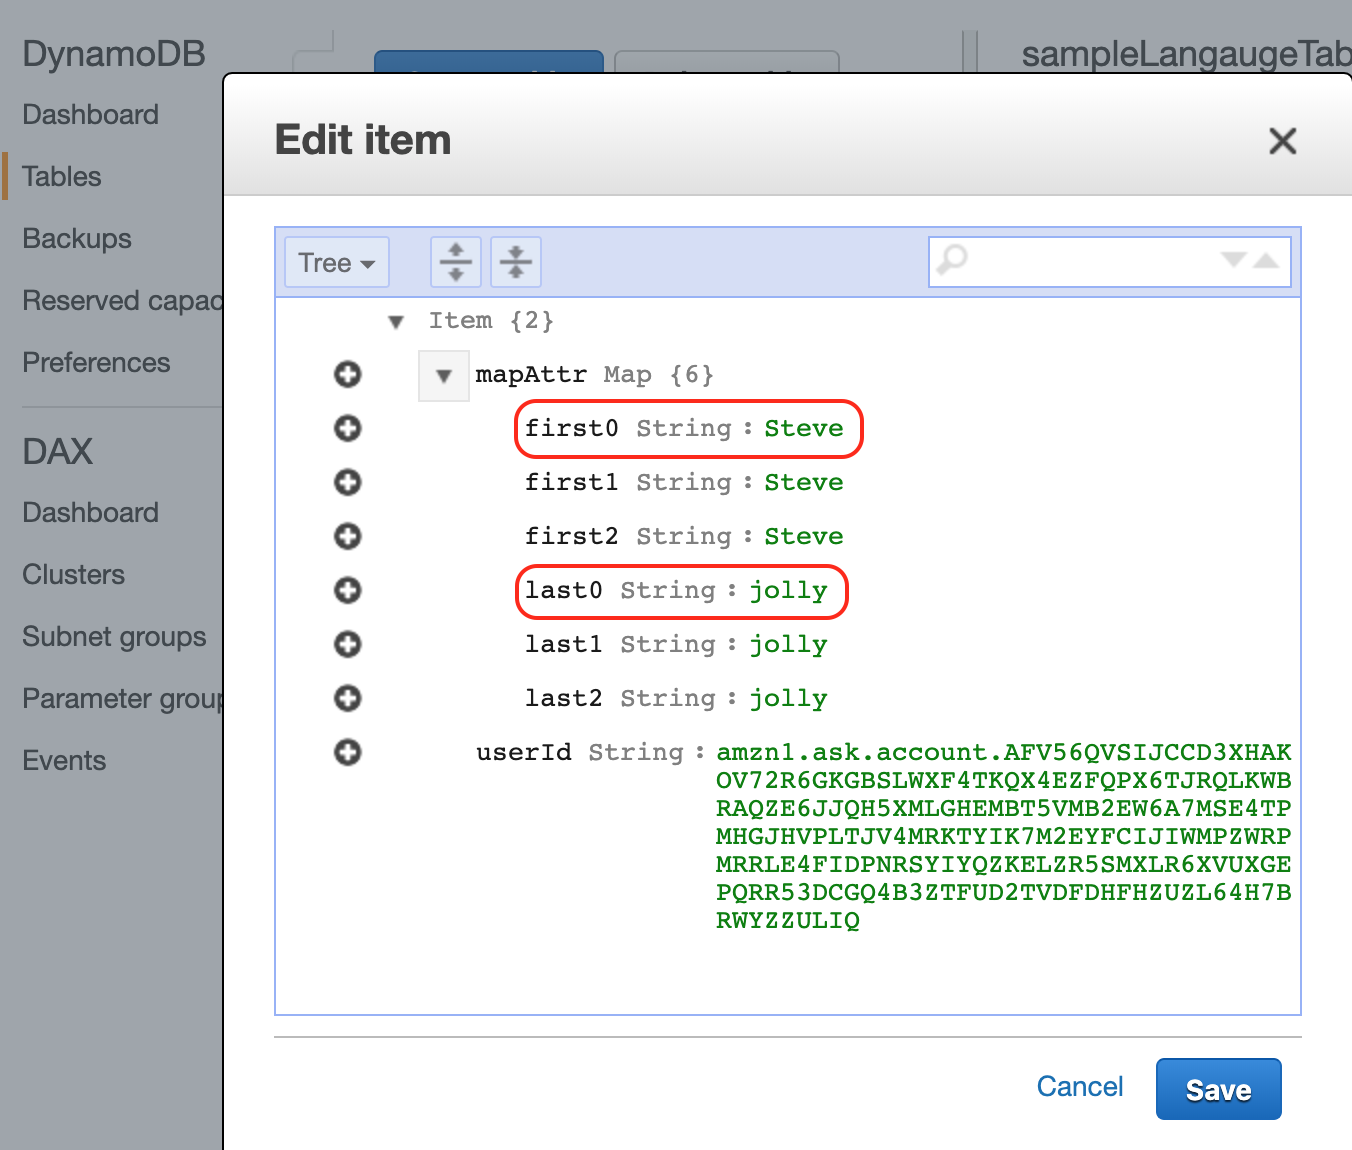Click the first2 field name
The image size is (1352, 1150).
pos(572,537)
